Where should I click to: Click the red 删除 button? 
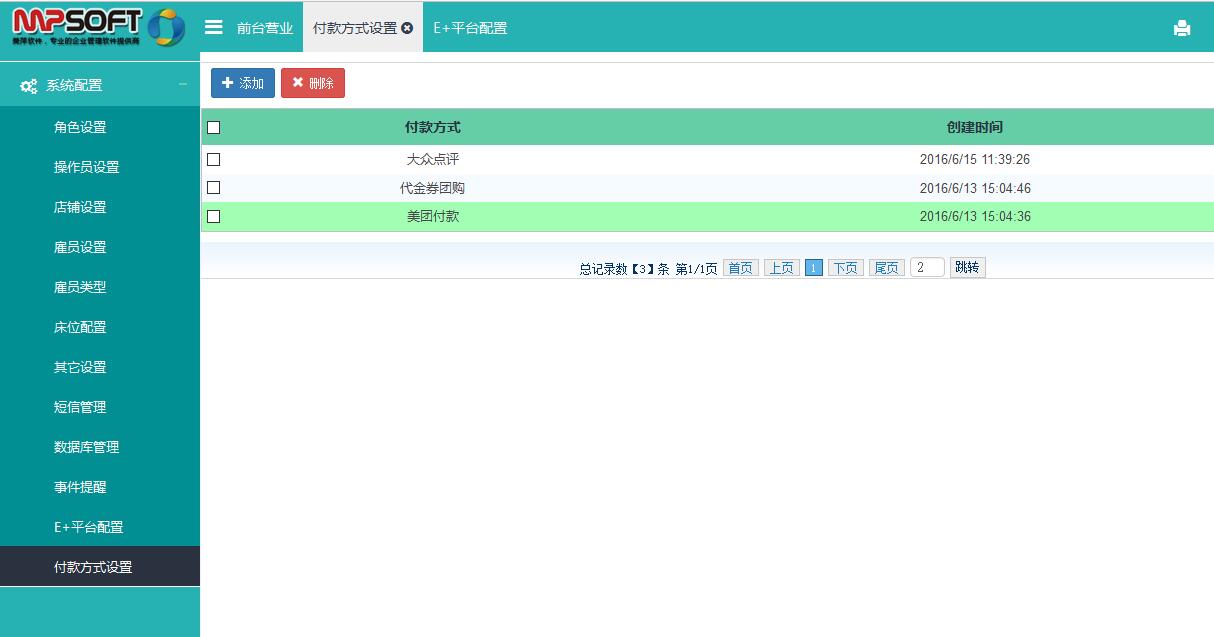point(312,83)
